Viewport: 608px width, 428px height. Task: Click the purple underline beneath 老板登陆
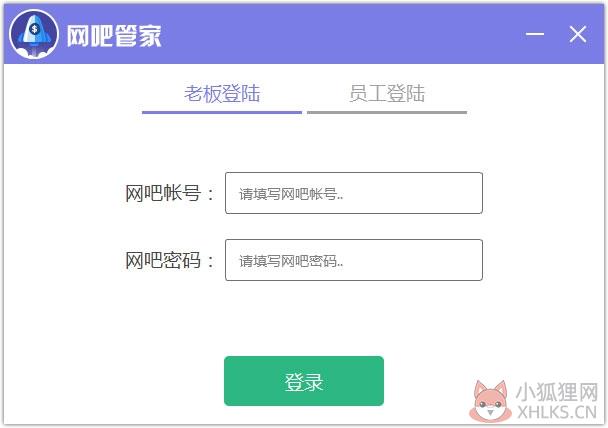point(222,112)
